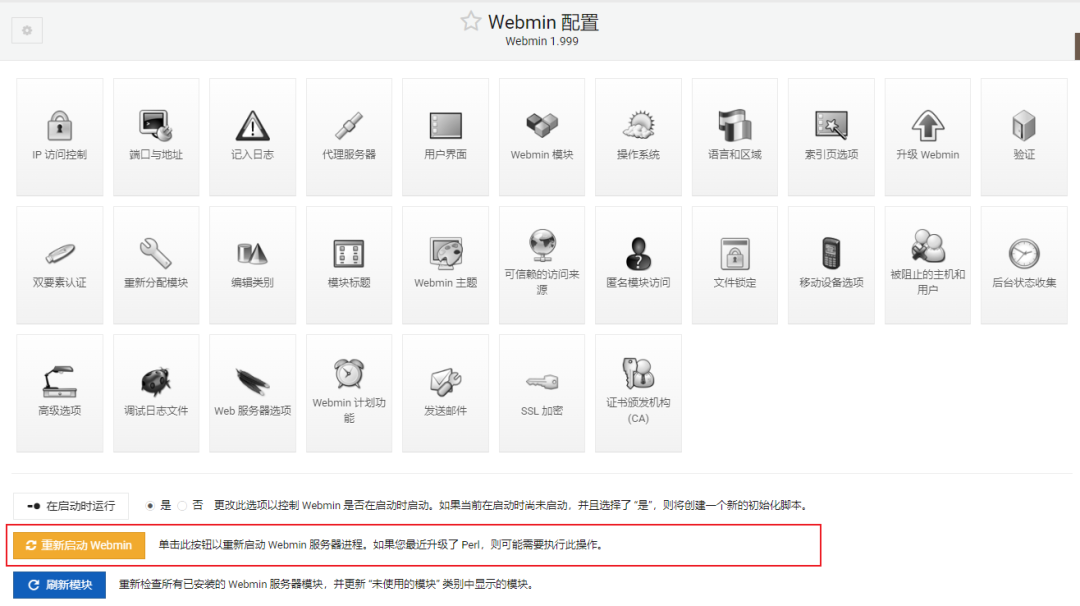Open 验证 settings

(x=1024, y=137)
